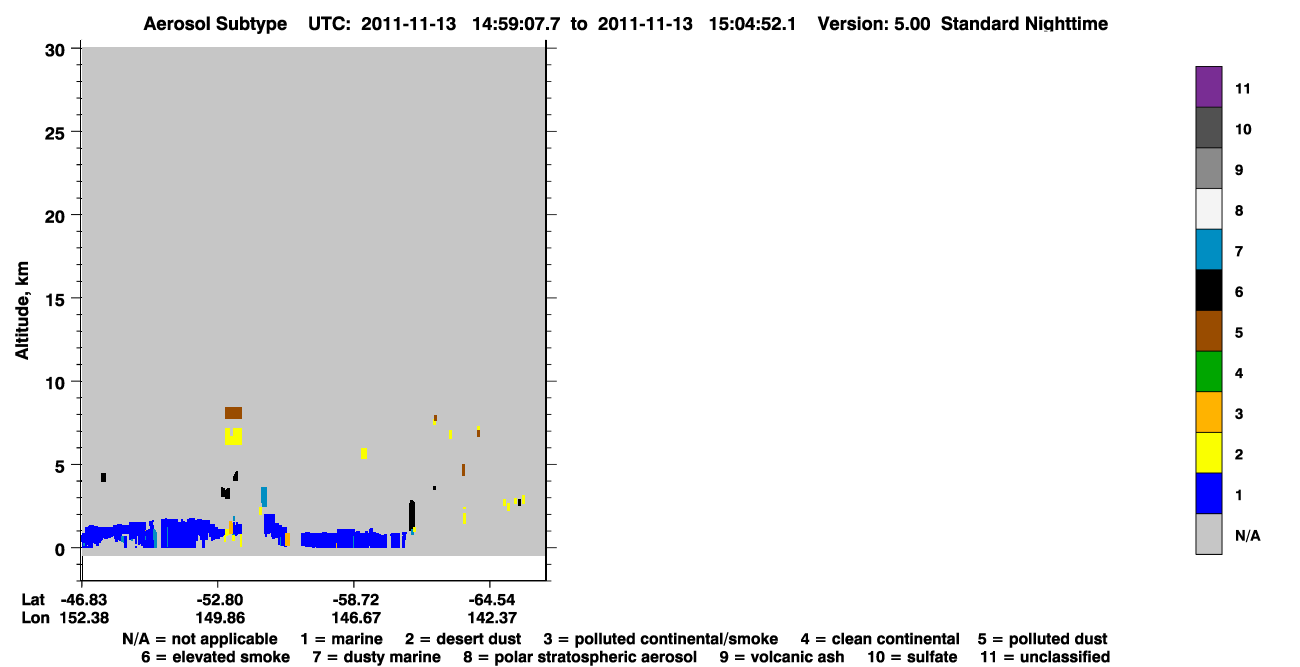Viewport: 1300px width, 667px height.
Task: Click the brown swatch labeled 5
Action: [1208, 331]
